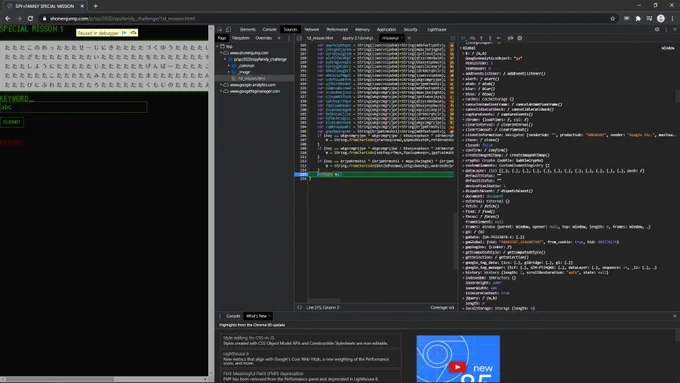Open the Security panel

point(410,29)
